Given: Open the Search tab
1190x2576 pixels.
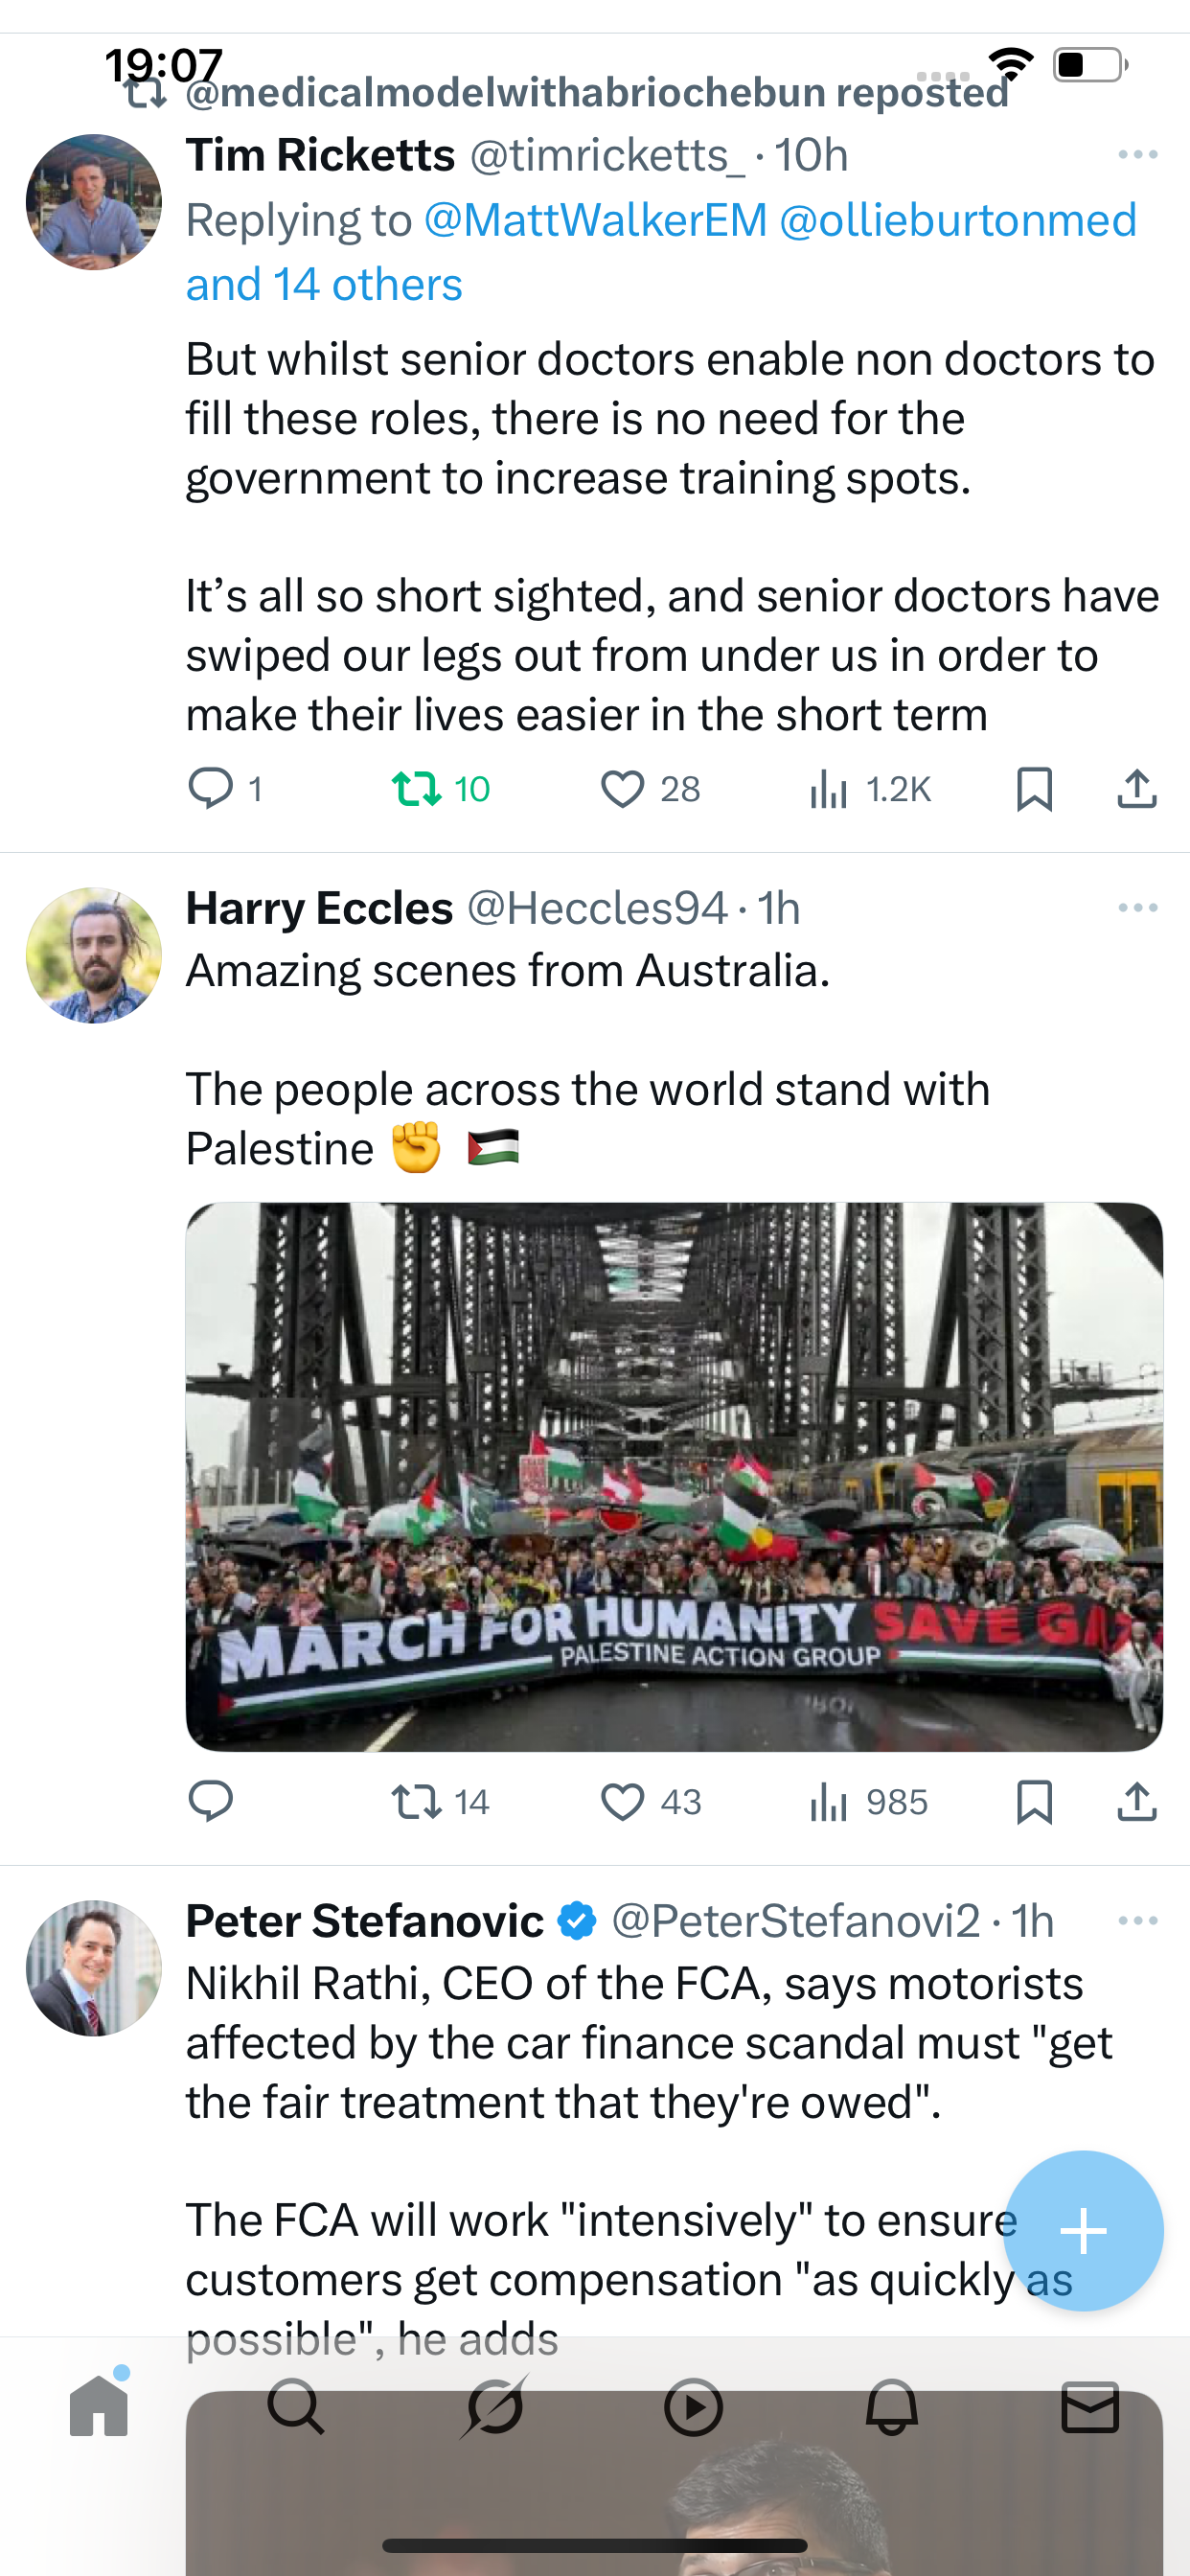Looking at the screenshot, I should pos(296,2407).
